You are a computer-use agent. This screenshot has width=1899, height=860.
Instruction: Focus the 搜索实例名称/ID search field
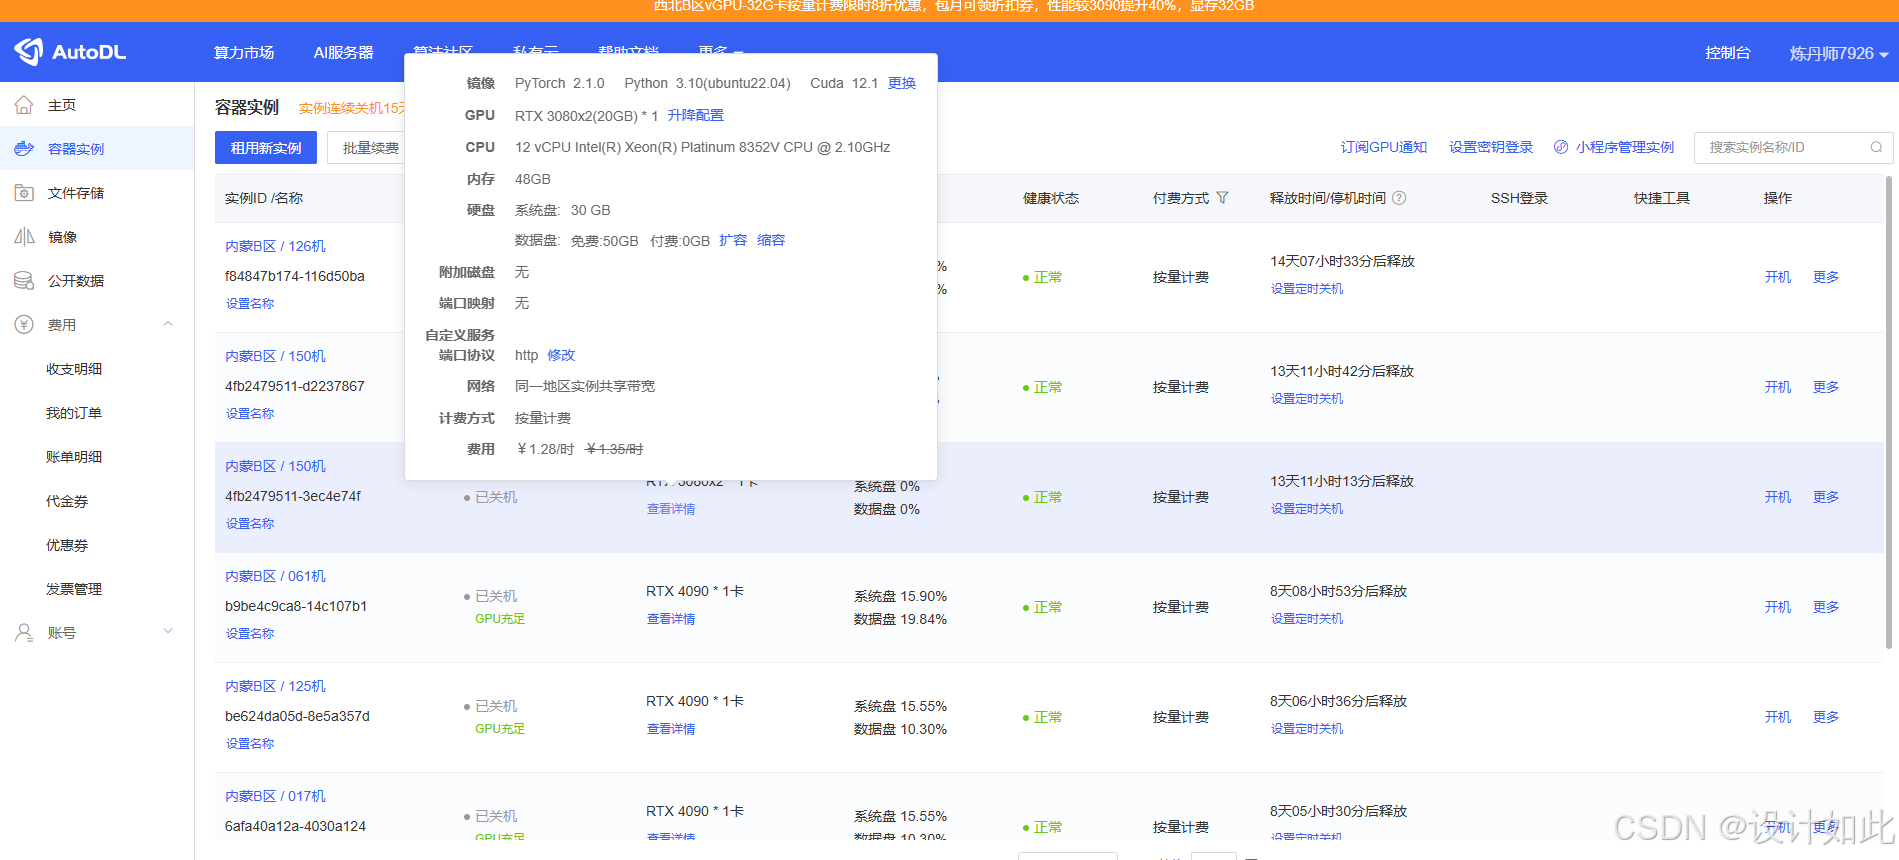1780,147
